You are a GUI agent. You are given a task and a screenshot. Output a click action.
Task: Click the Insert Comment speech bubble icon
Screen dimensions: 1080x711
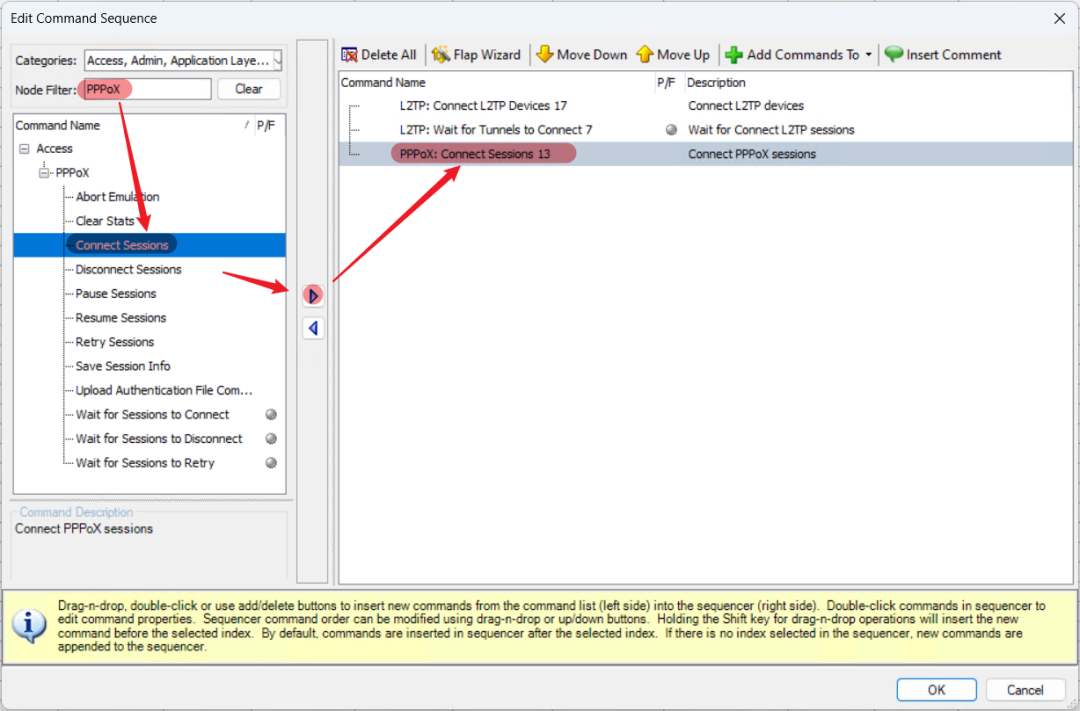point(893,55)
